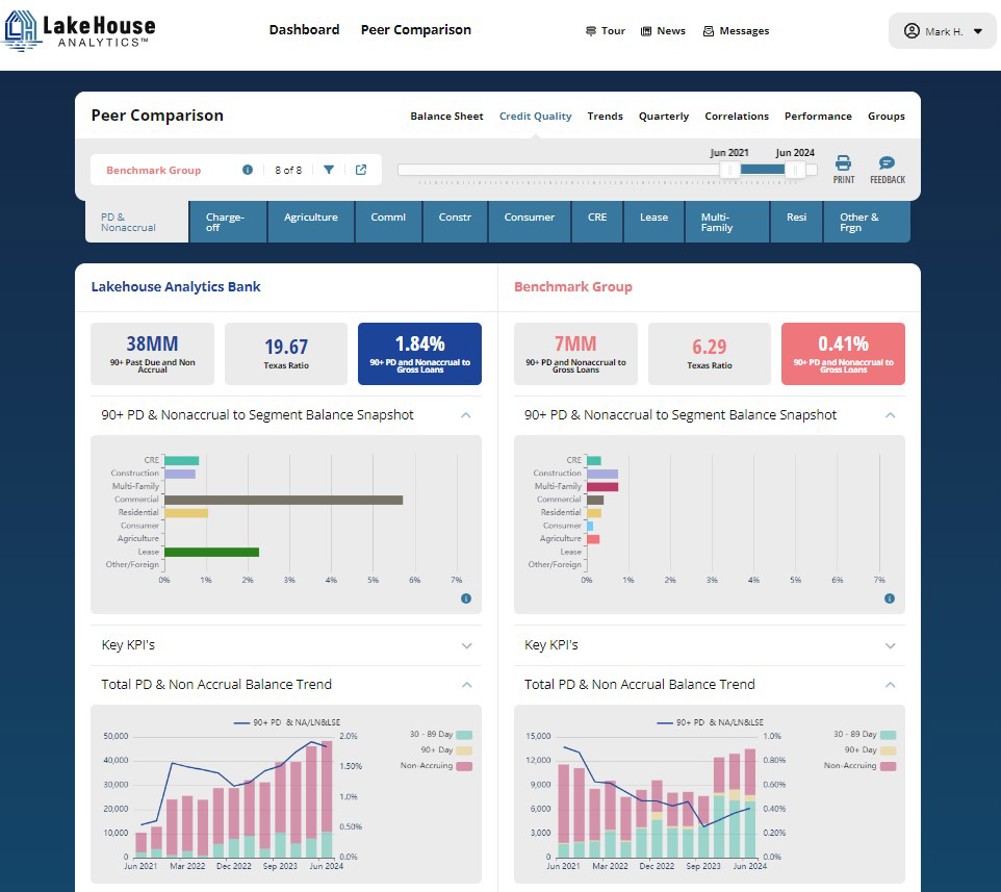The image size is (1001, 892).
Task: Click Benchmark Group snapshot chart info icon
Action: coord(889,598)
